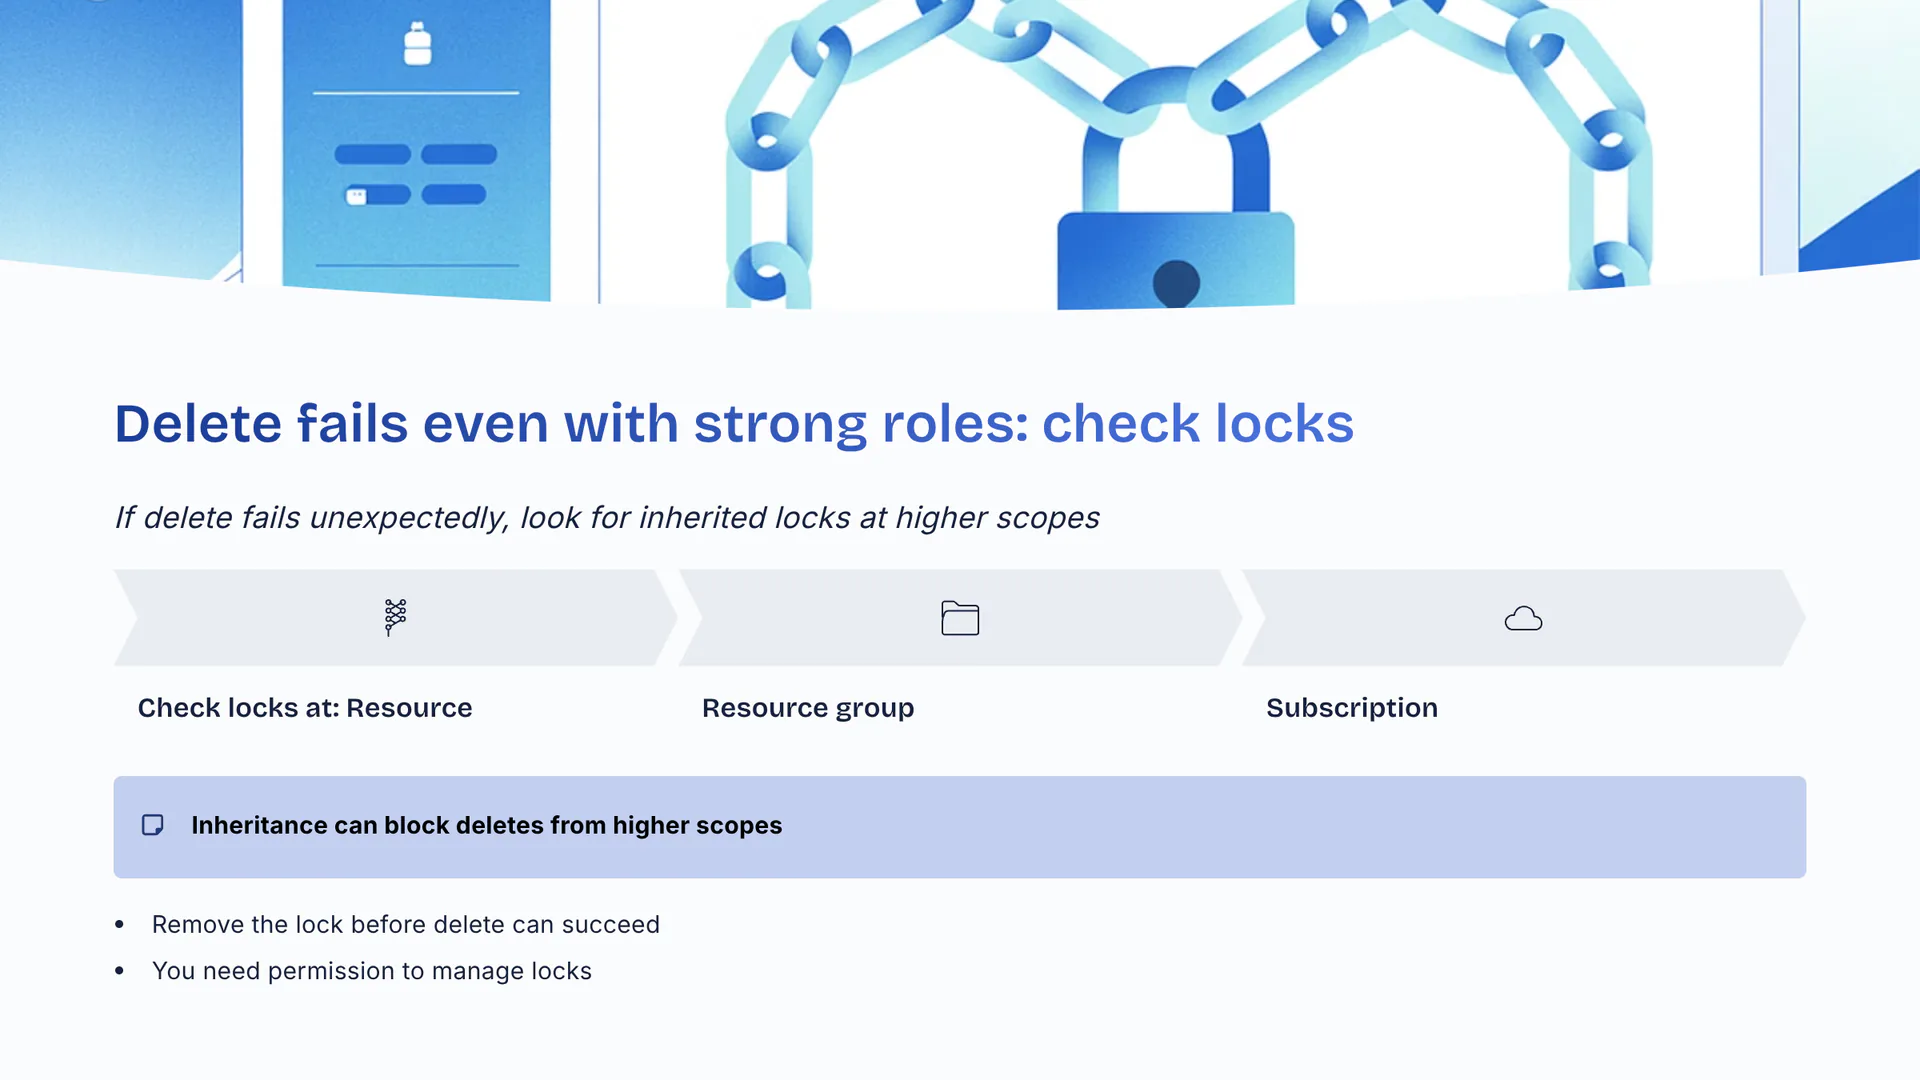Select the "Resource group" label
This screenshot has width=1920, height=1080.
pos(808,708)
